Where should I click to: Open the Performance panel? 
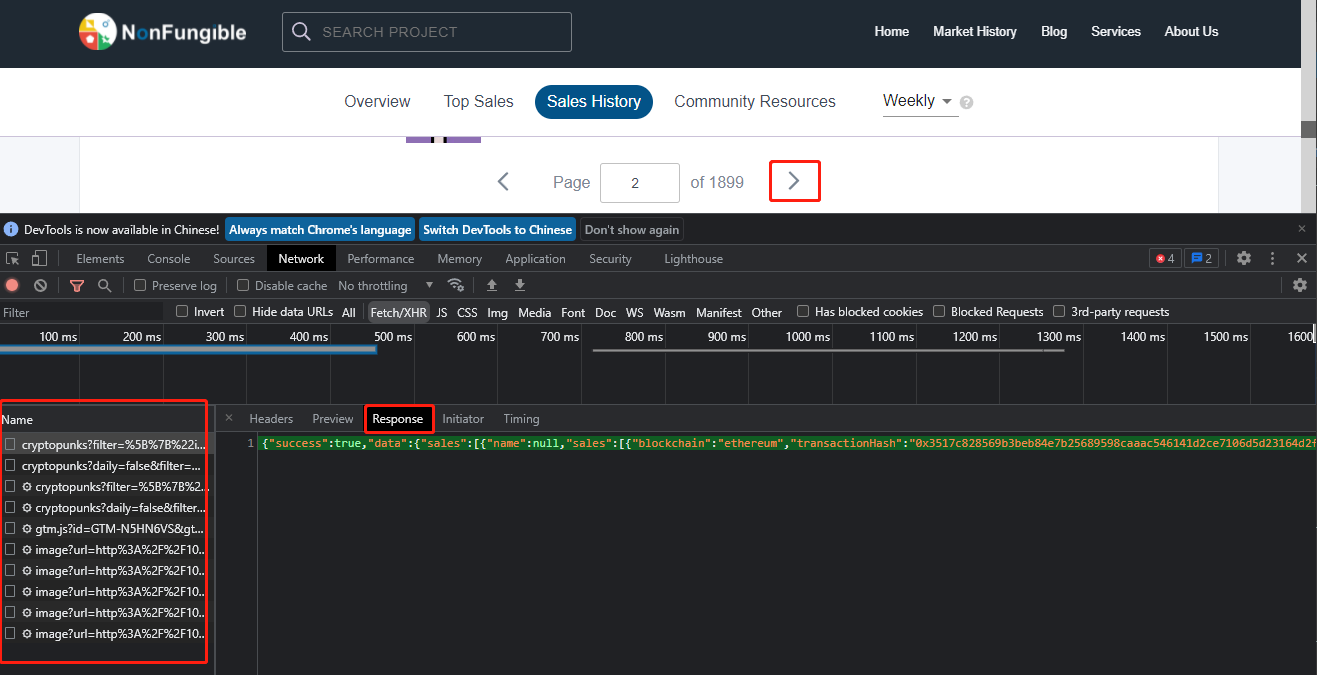pyautogui.click(x=381, y=258)
